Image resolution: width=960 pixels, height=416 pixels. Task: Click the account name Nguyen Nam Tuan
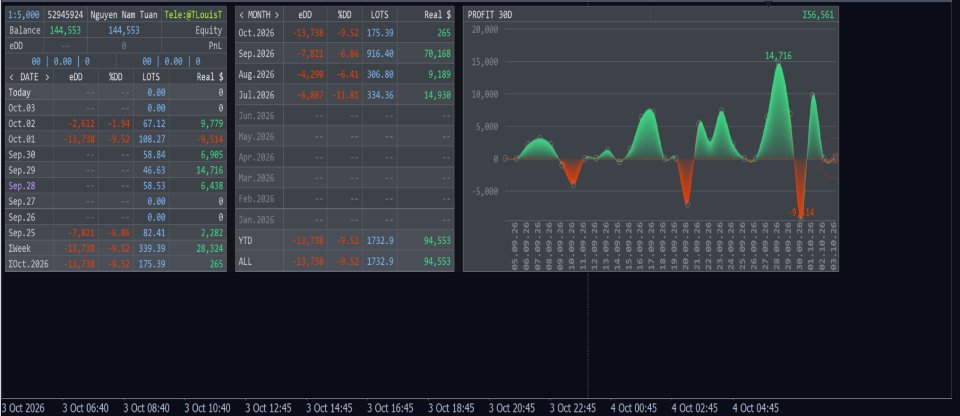pos(124,15)
